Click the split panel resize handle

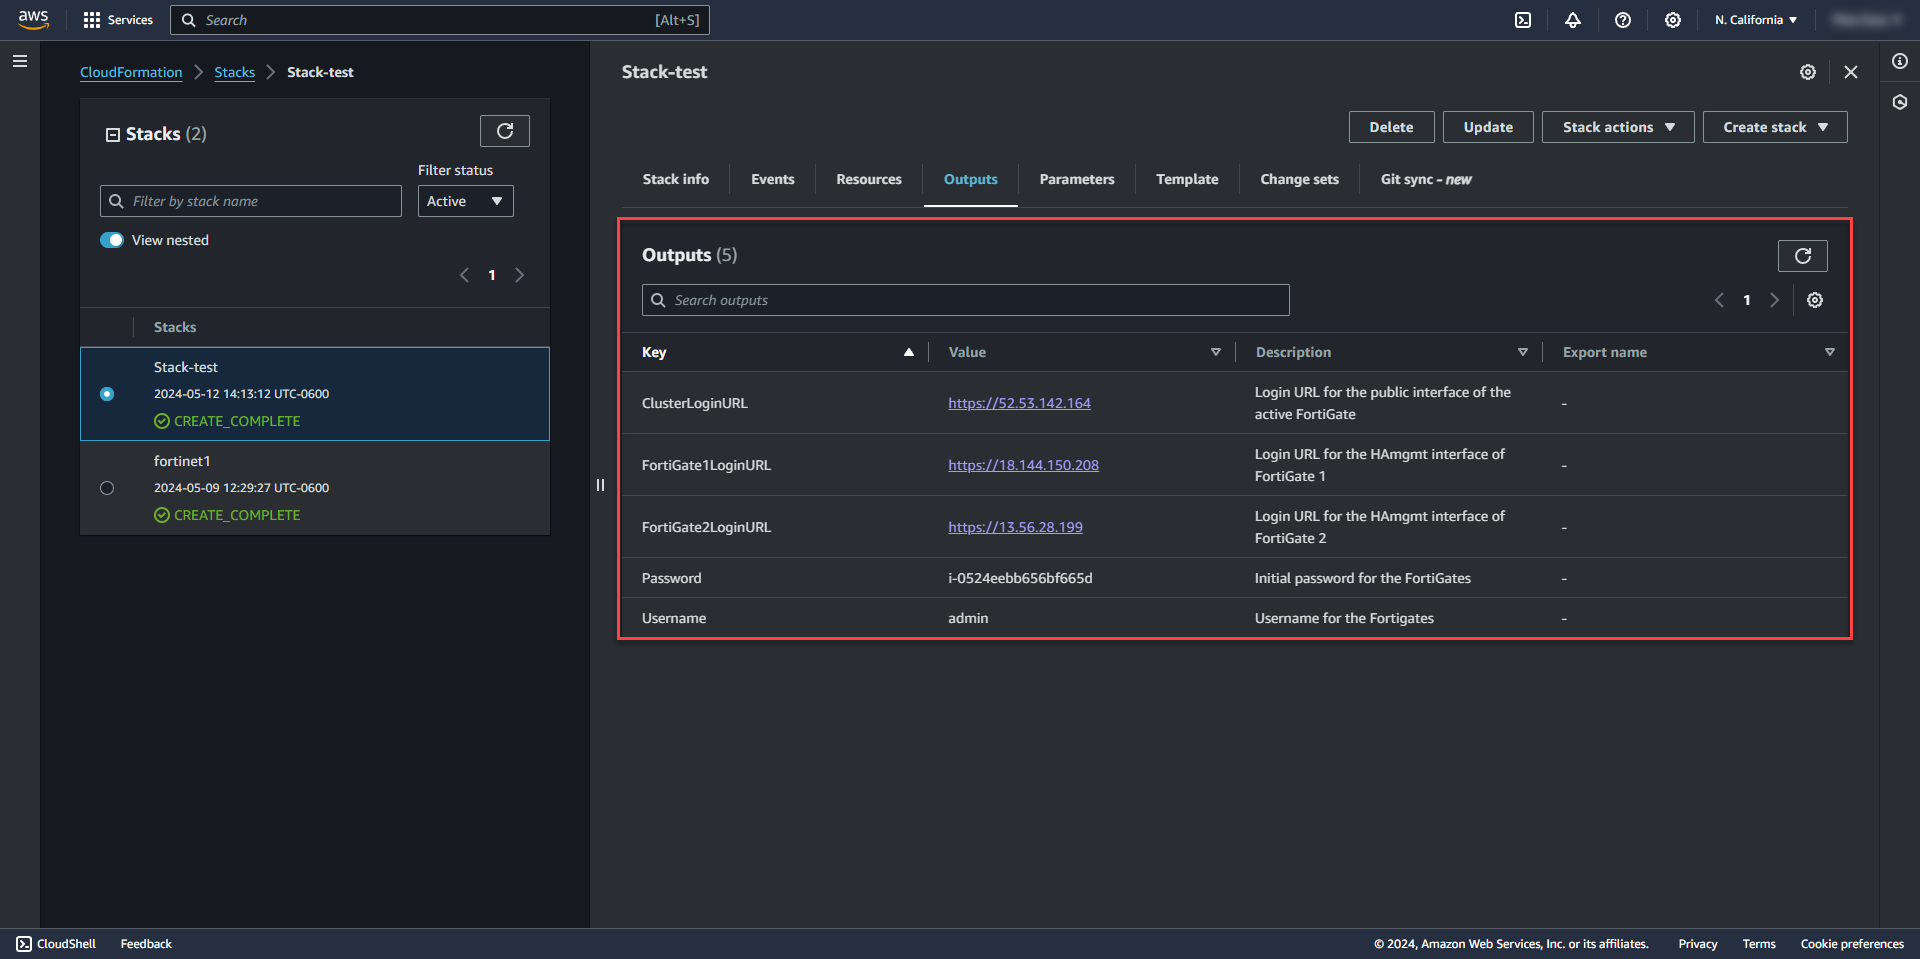600,485
